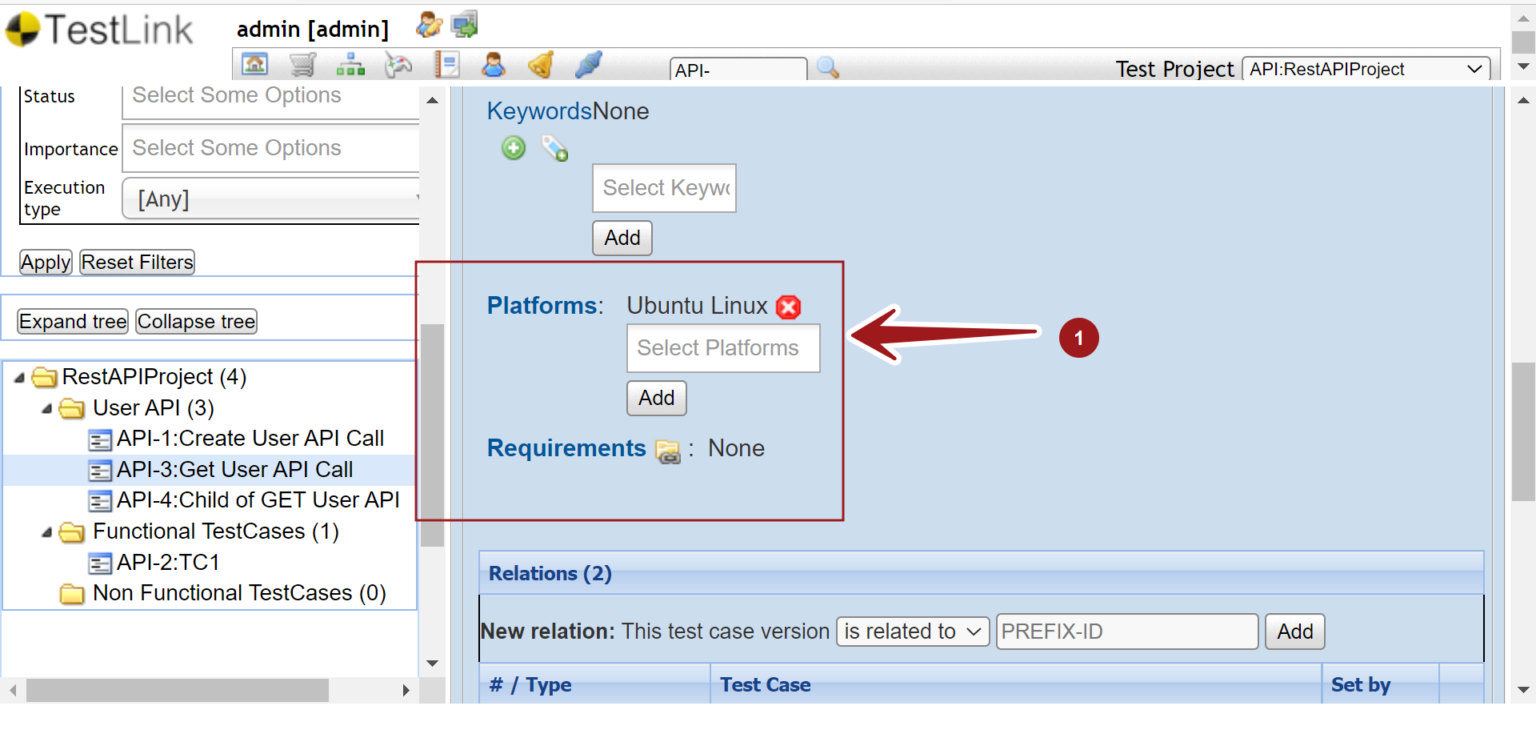1536x754 pixels.
Task: Click Expand tree above the project list
Action: point(71,321)
